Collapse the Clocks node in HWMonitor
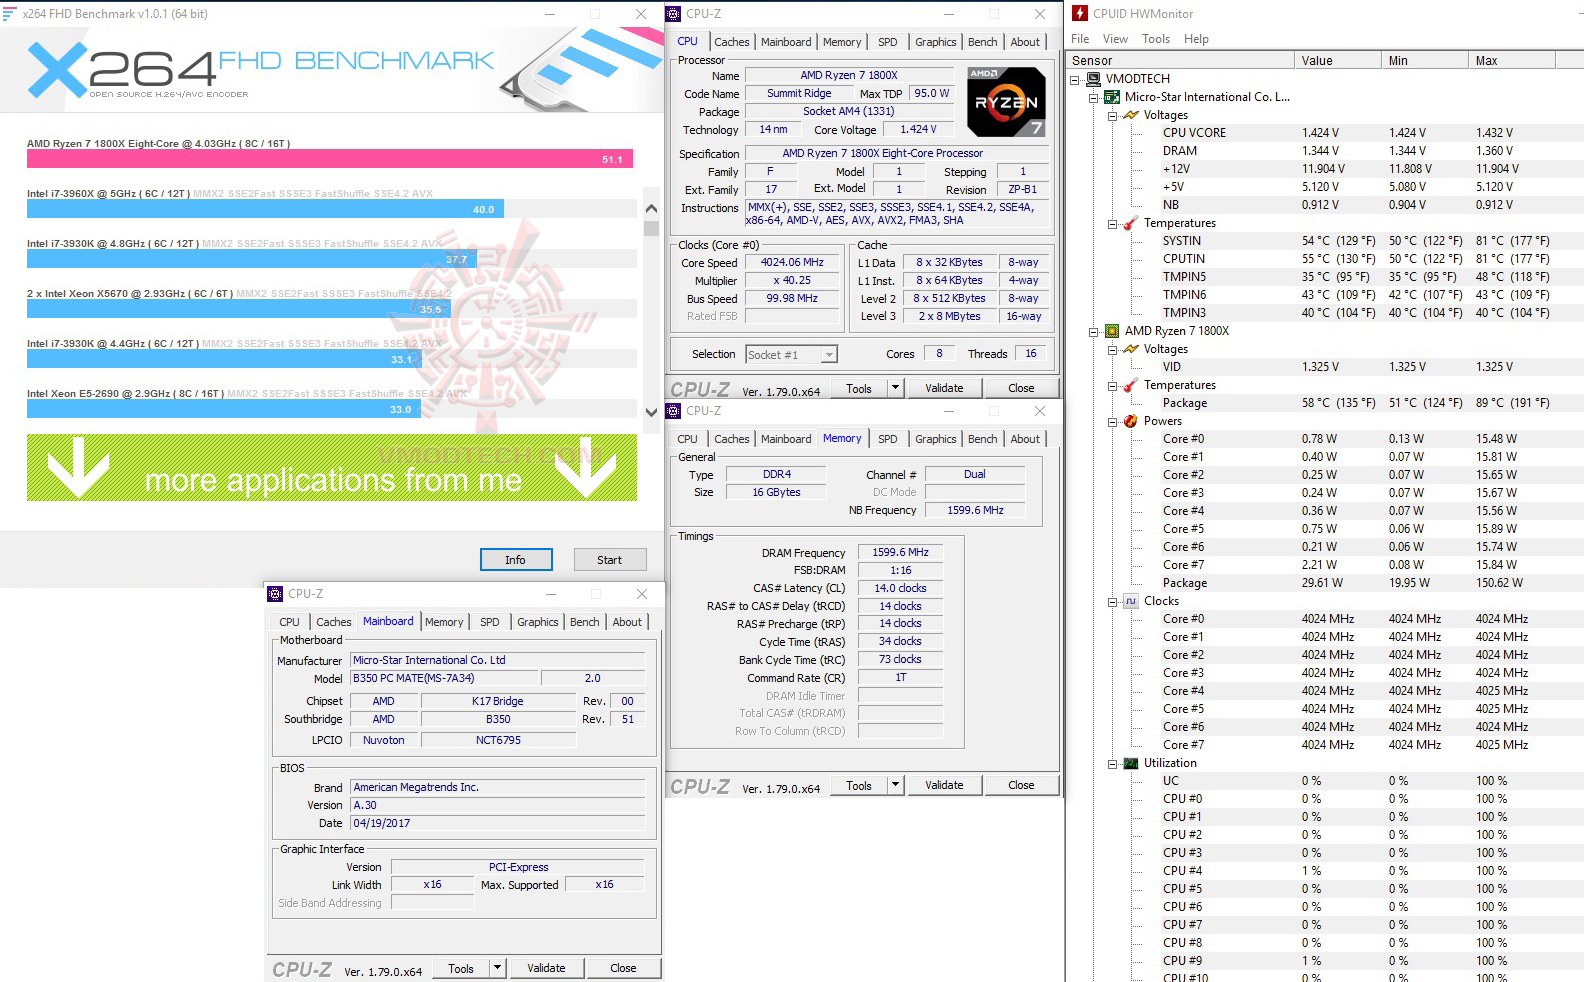The height and width of the screenshot is (982, 1584). (1112, 601)
